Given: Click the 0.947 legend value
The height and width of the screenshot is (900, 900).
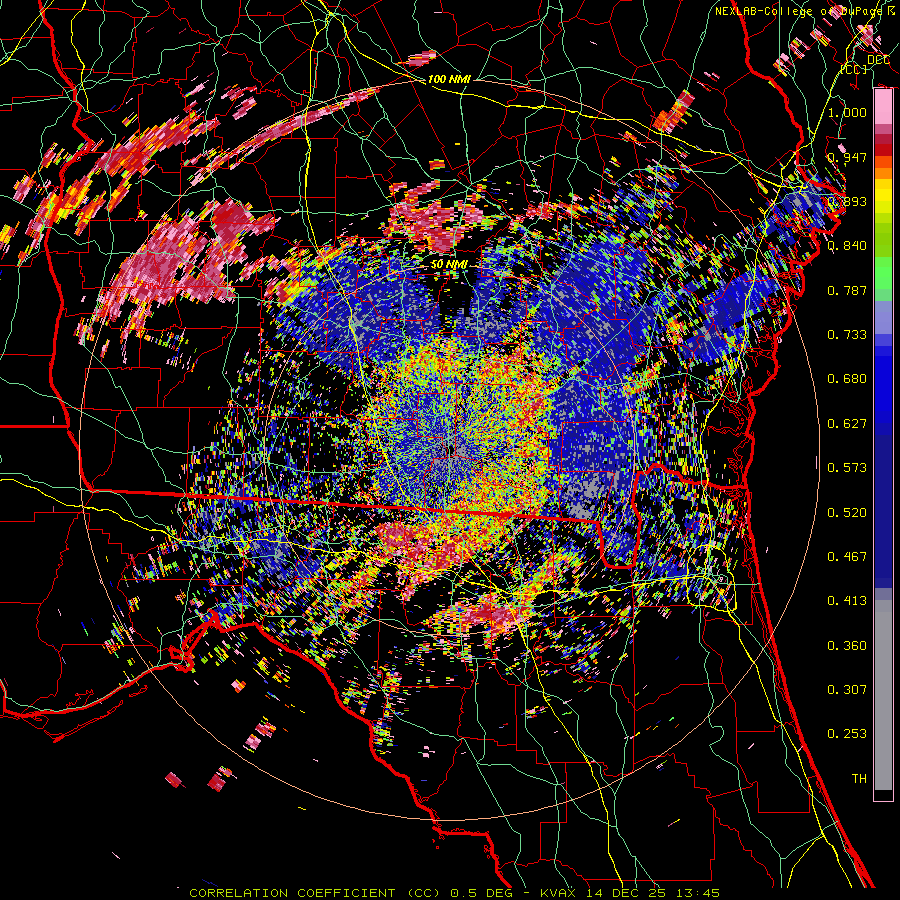Looking at the screenshot, I should [847, 157].
